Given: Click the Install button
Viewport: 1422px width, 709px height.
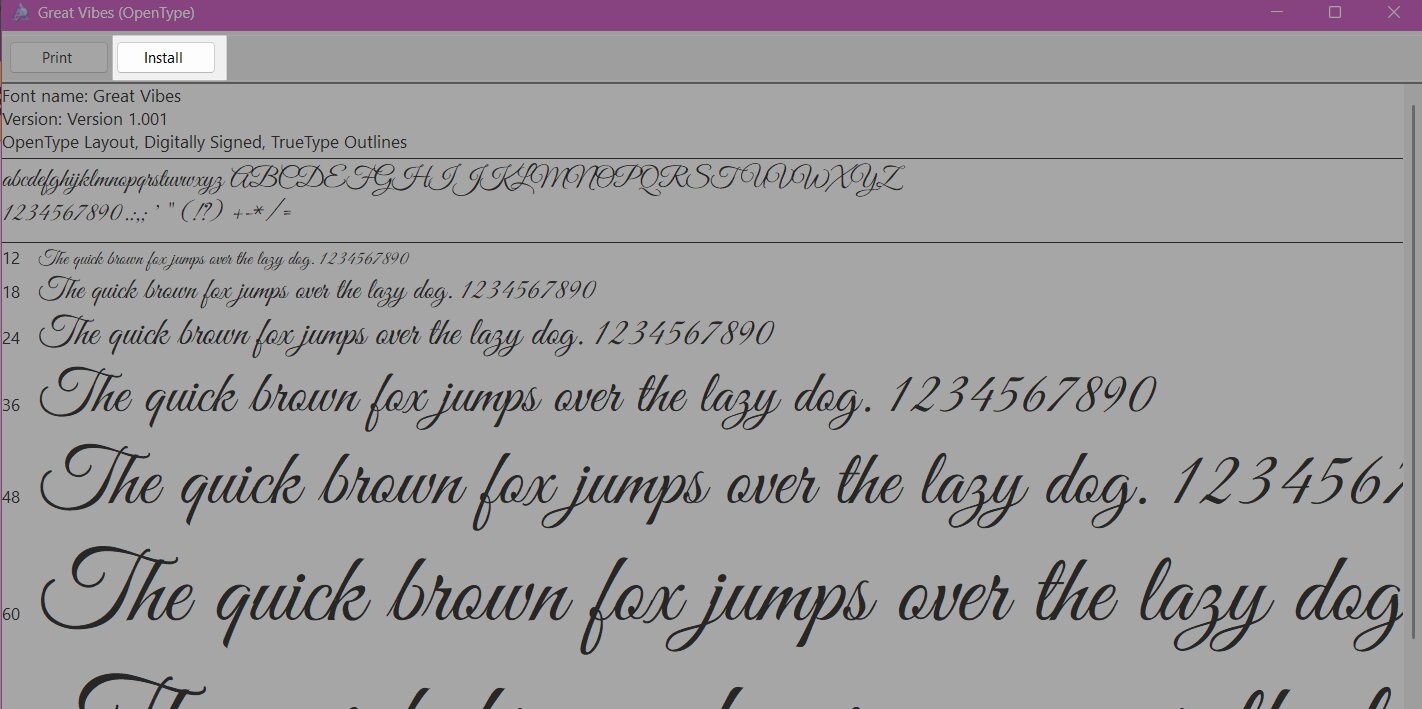Looking at the screenshot, I should tap(165, 58).
